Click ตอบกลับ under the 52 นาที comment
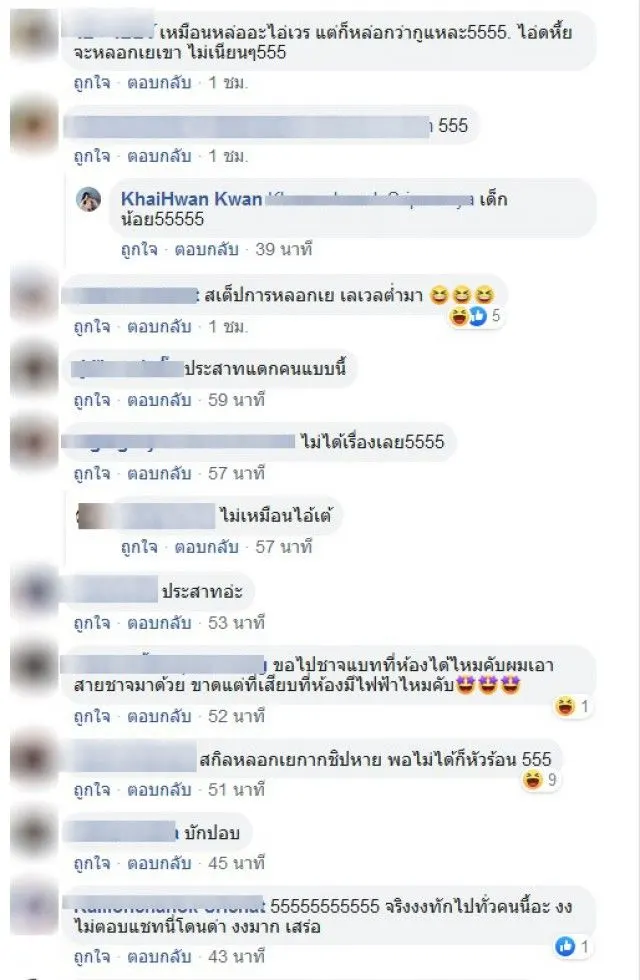 (159, 716)
